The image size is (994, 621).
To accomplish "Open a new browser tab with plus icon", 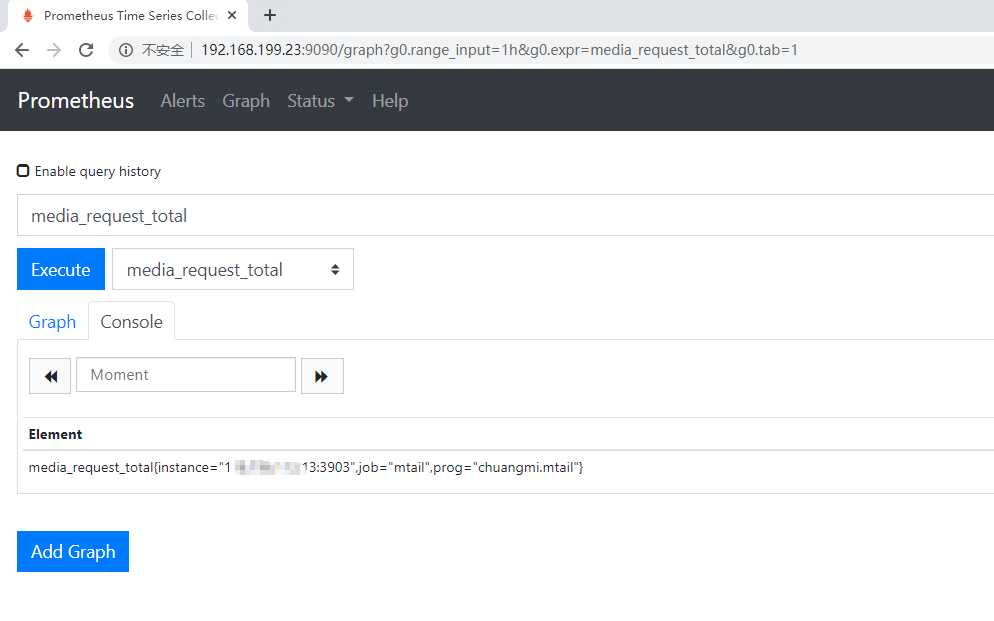I will 270,15.
